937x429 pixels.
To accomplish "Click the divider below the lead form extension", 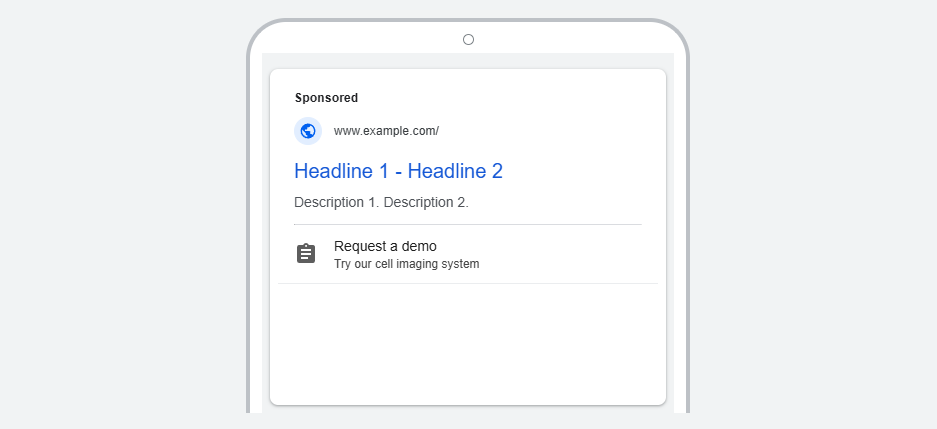I will pyautogui.click(x=468, y=284).
